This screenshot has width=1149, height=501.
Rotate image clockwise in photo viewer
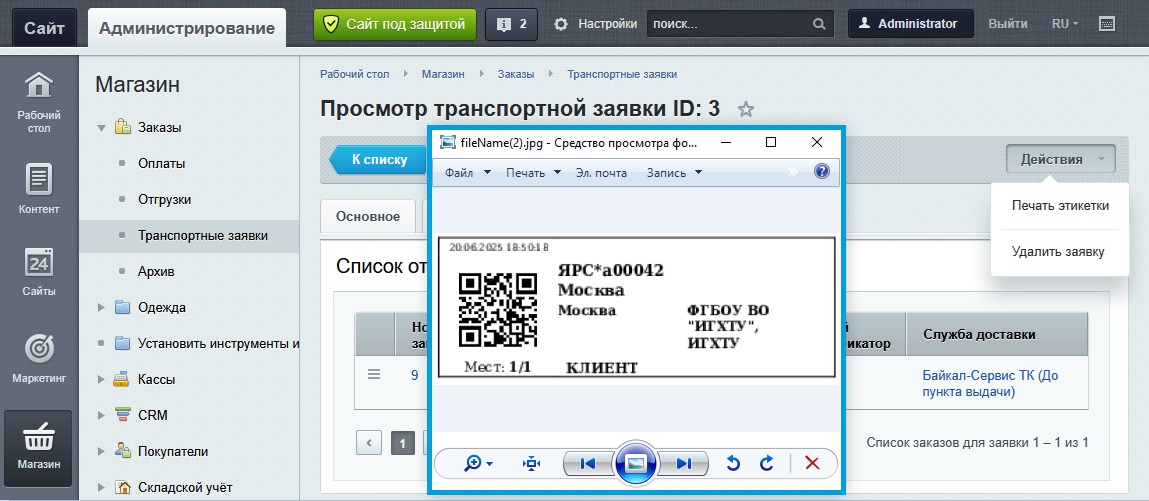point(767,463)
